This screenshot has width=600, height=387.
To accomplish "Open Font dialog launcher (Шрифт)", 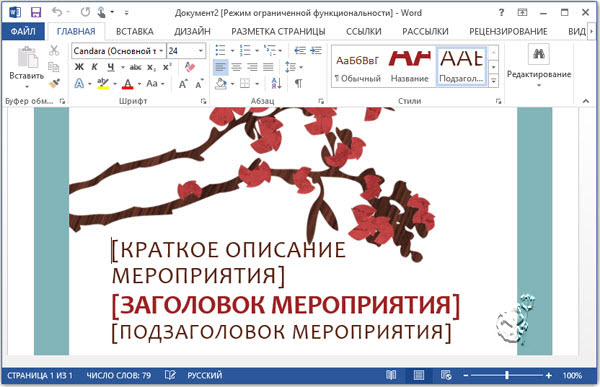I will (204, 101).
